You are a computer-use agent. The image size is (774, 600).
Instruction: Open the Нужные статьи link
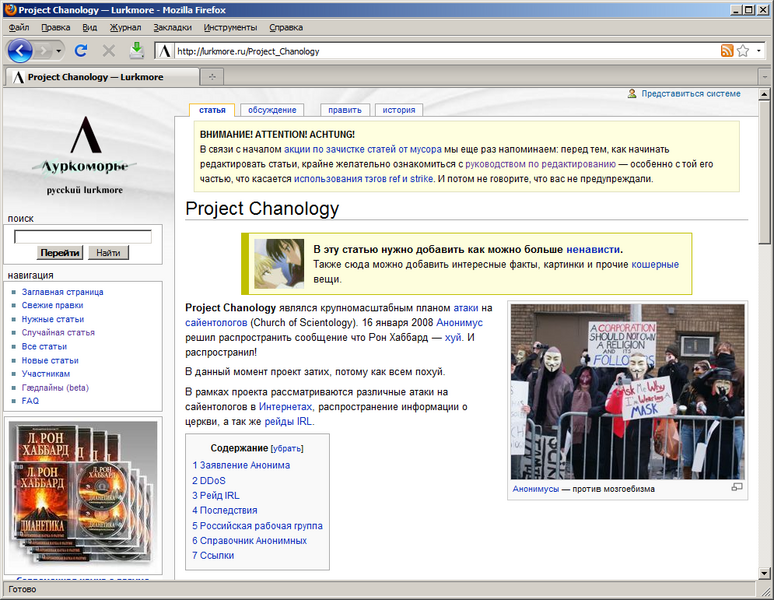(x=53, y=319)
